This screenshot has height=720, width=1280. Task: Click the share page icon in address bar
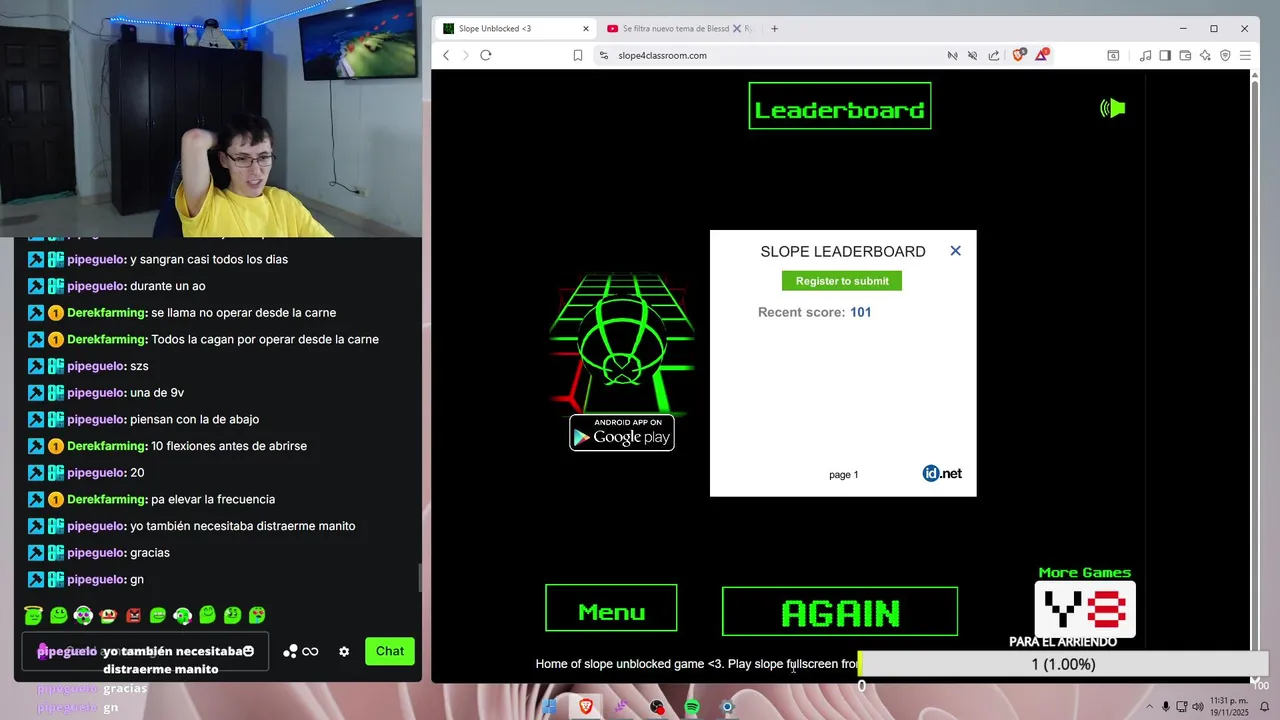tap(993, 55)
